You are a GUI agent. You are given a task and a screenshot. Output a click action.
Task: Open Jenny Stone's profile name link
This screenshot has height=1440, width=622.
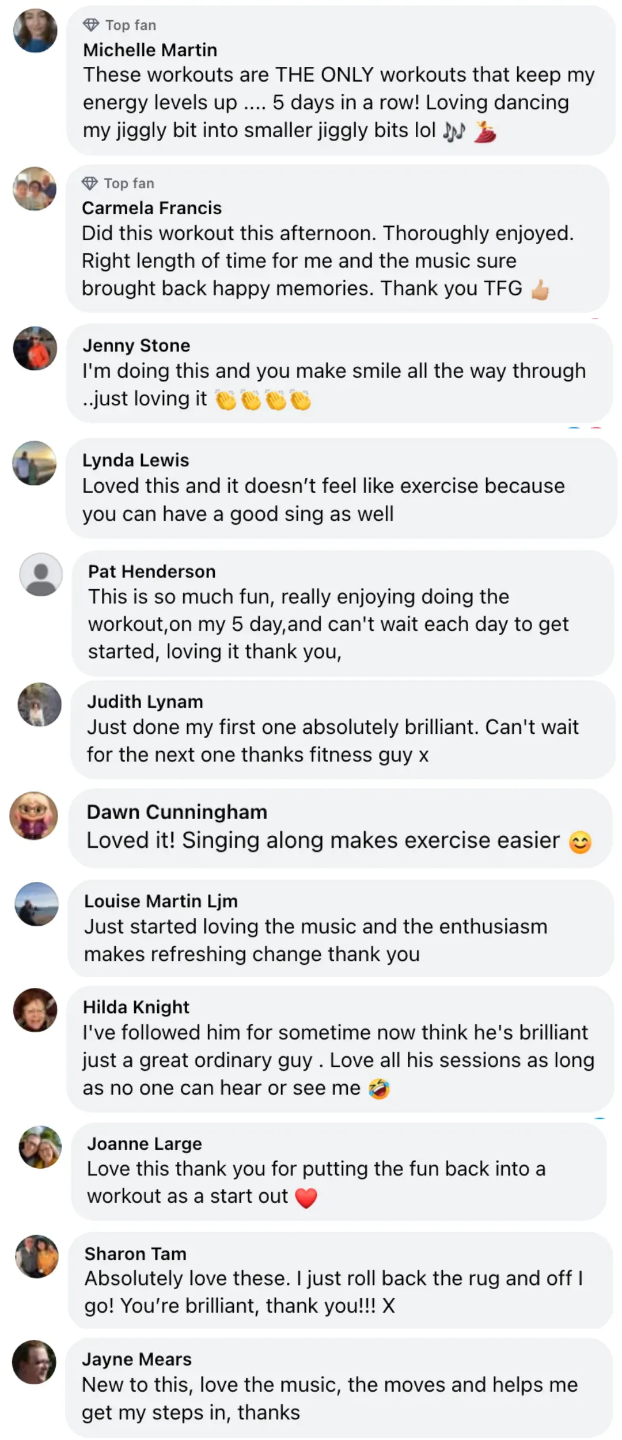[x=136, y=345]
